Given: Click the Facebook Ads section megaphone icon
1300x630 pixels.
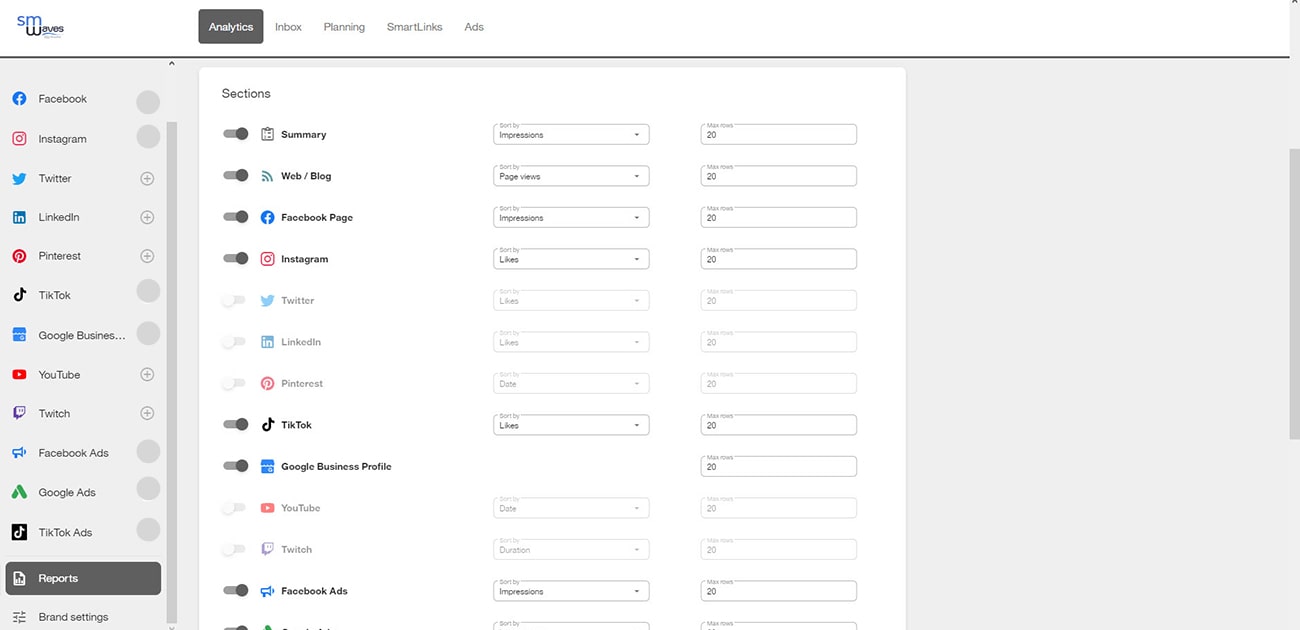Looking at the screenshot, I should click(267, 591).
